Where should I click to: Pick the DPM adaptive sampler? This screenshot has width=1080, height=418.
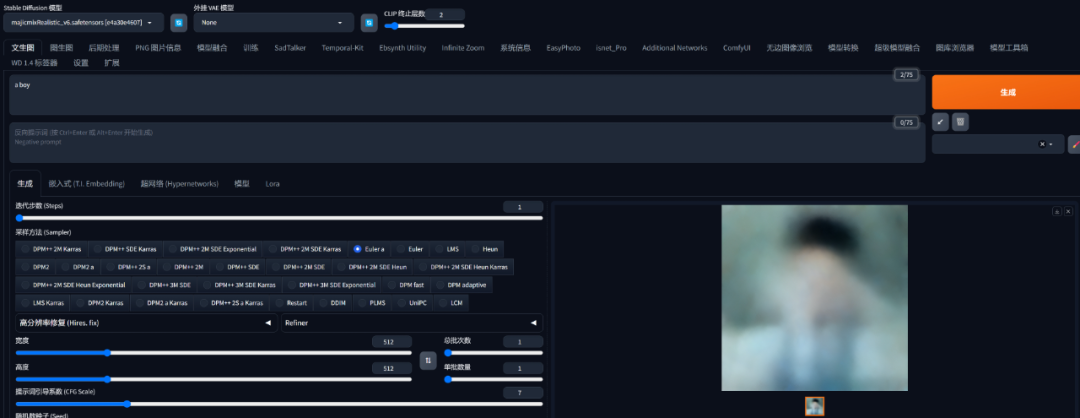pos(461,284)
